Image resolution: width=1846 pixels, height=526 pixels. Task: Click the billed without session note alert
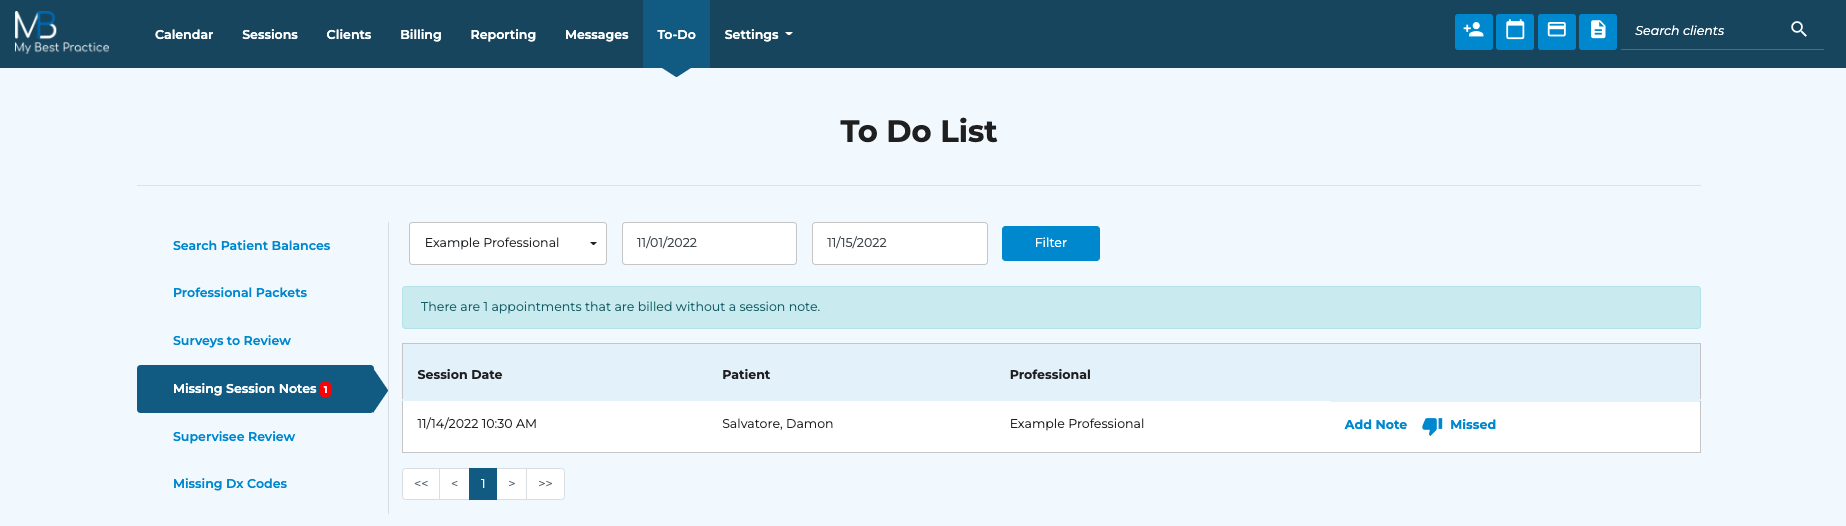click(x=1051, y=307)
